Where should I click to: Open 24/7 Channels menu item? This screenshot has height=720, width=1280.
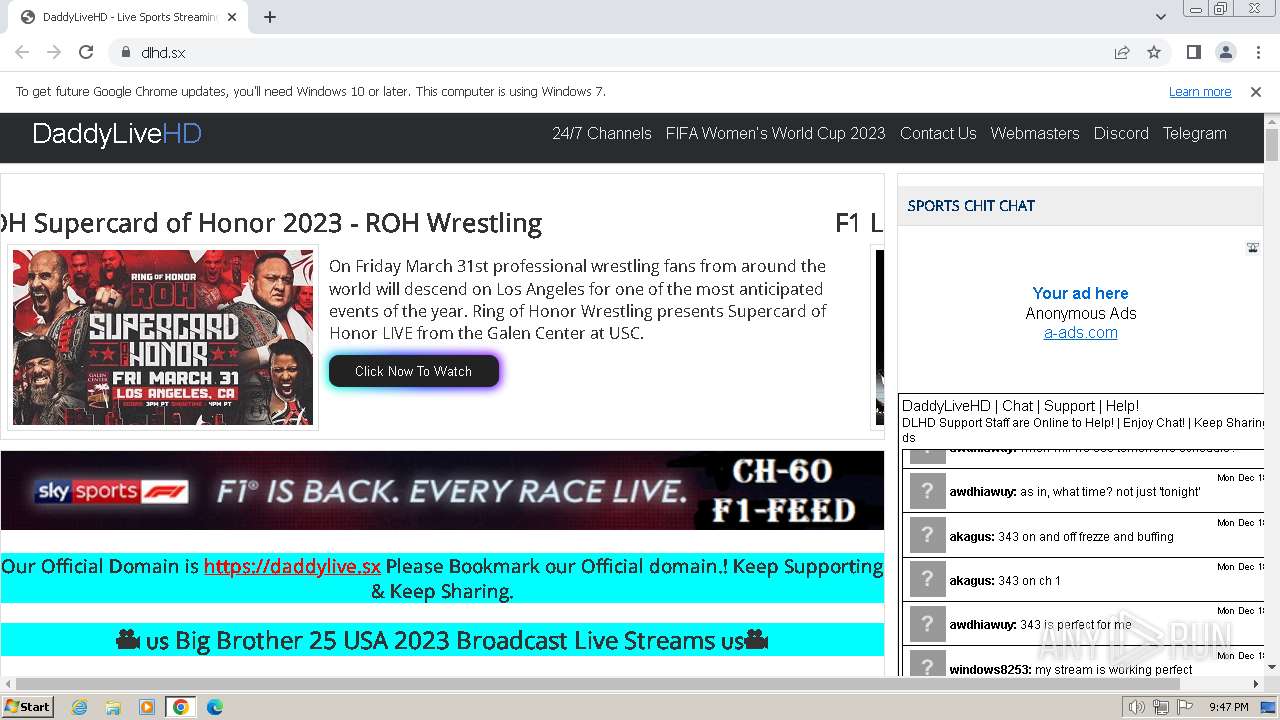point(602,133)
